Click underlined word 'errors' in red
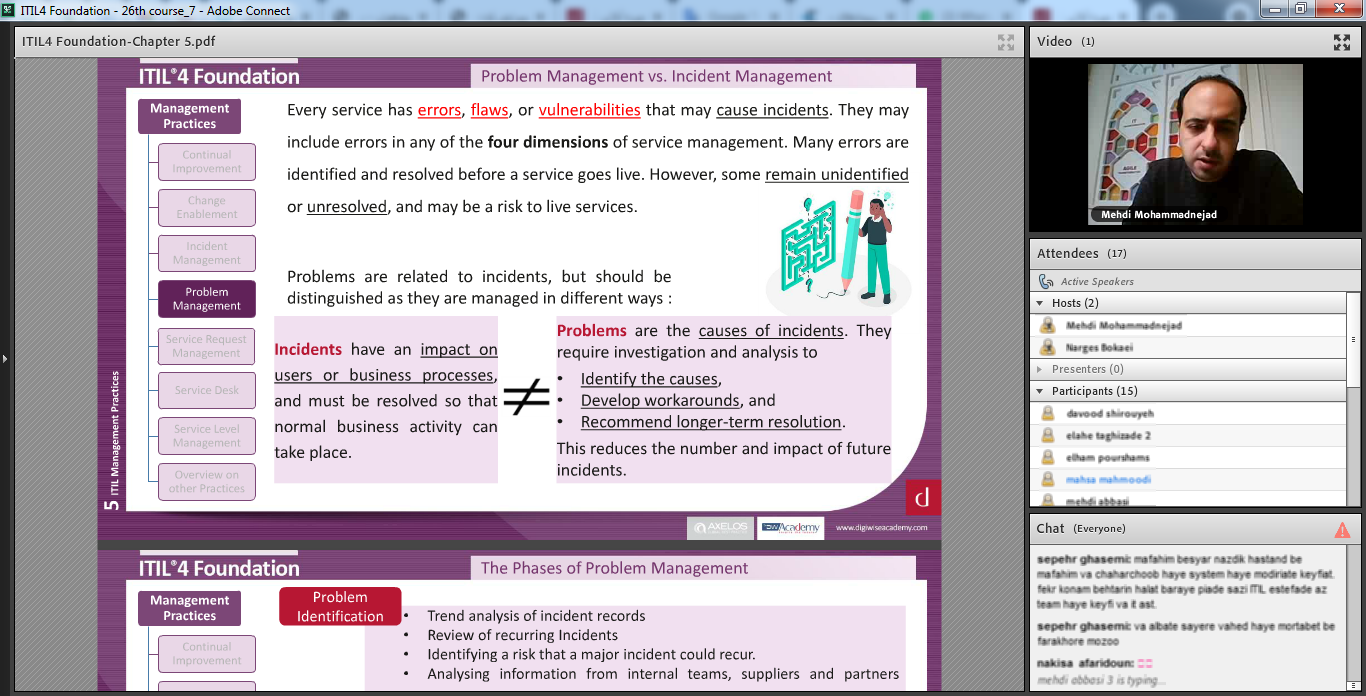The height and width of the screenshot is (696, 1366). (439, 110)
